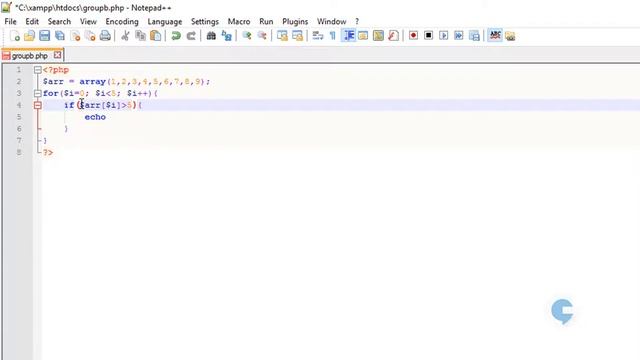Click the Close All toolbar icon
The height and width of the screenshot is (360, 640).
click(90, 36)
